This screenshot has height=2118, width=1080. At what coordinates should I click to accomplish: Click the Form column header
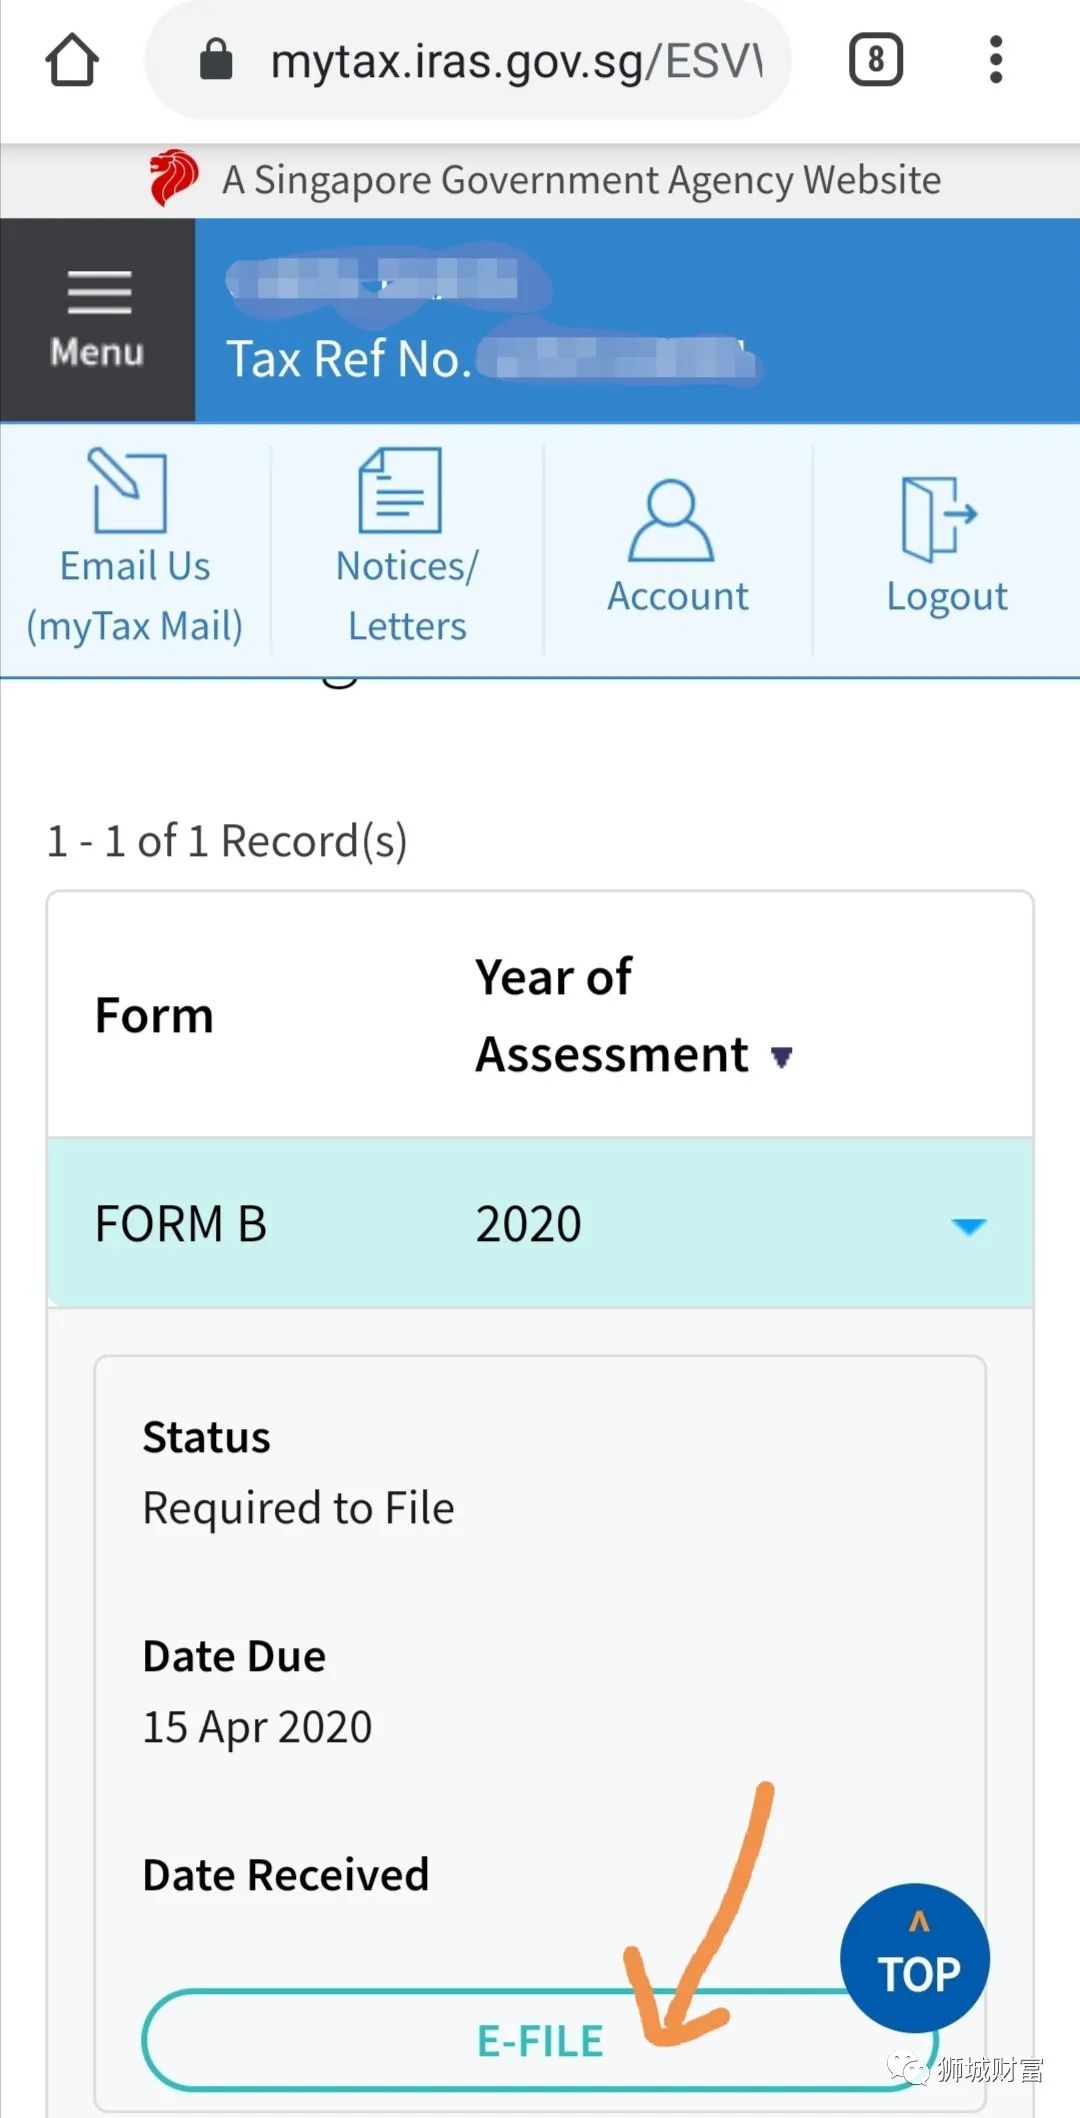(154, 1016)
